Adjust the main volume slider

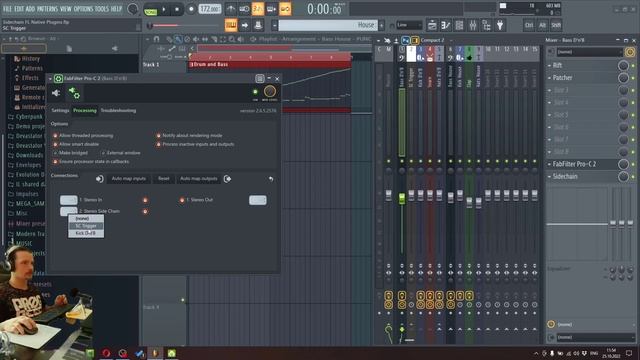click(182, 25)
